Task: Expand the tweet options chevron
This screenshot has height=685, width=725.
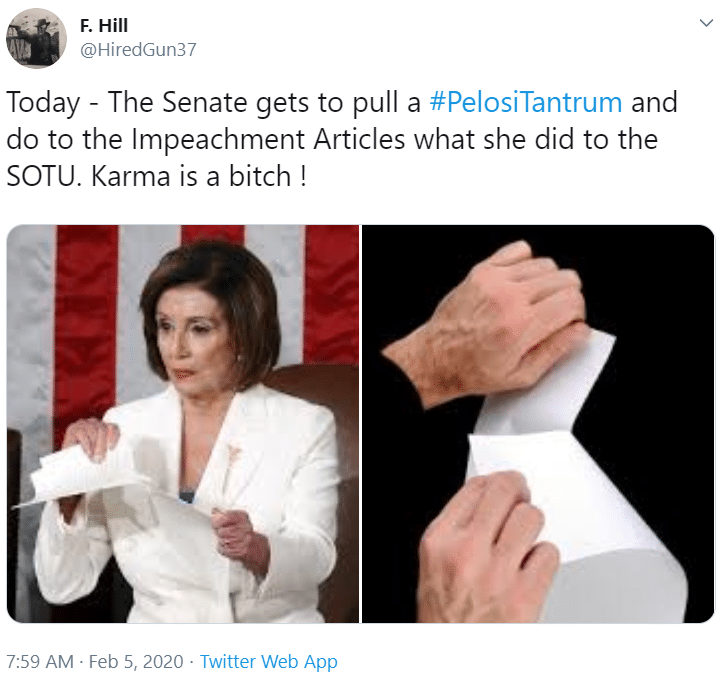Action: 706,23
